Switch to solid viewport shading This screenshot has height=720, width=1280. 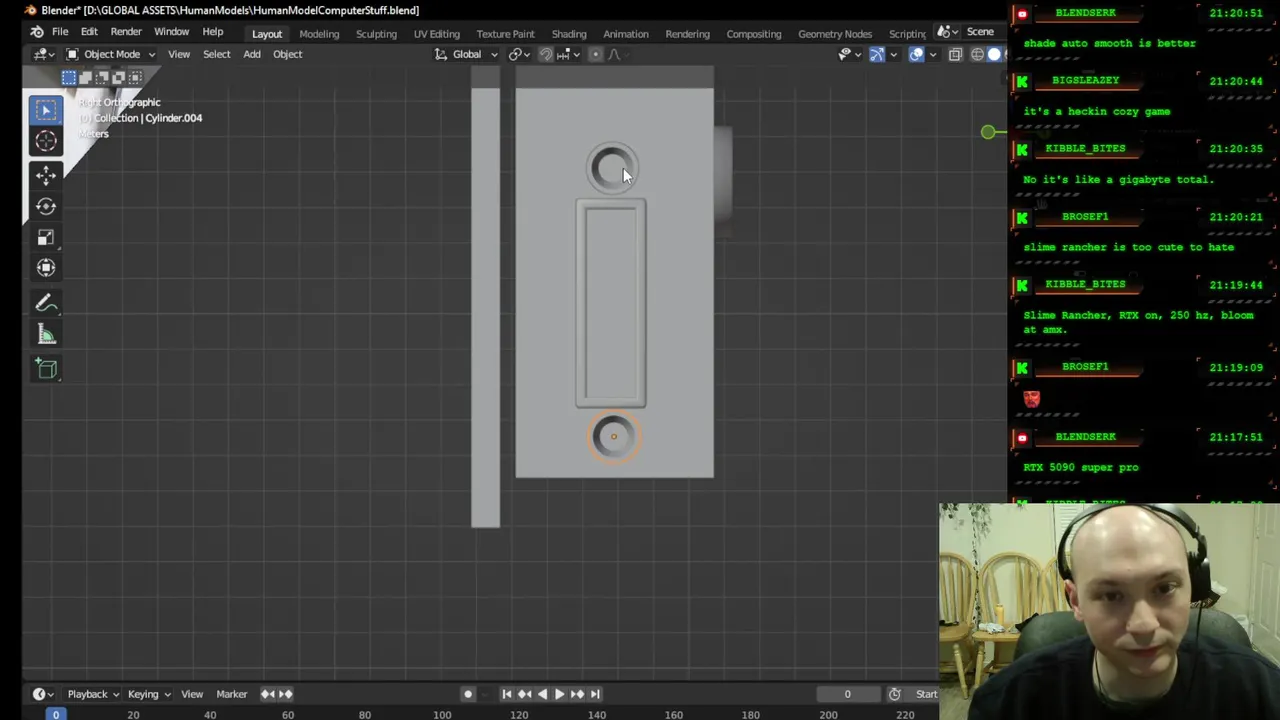point(995,54)
